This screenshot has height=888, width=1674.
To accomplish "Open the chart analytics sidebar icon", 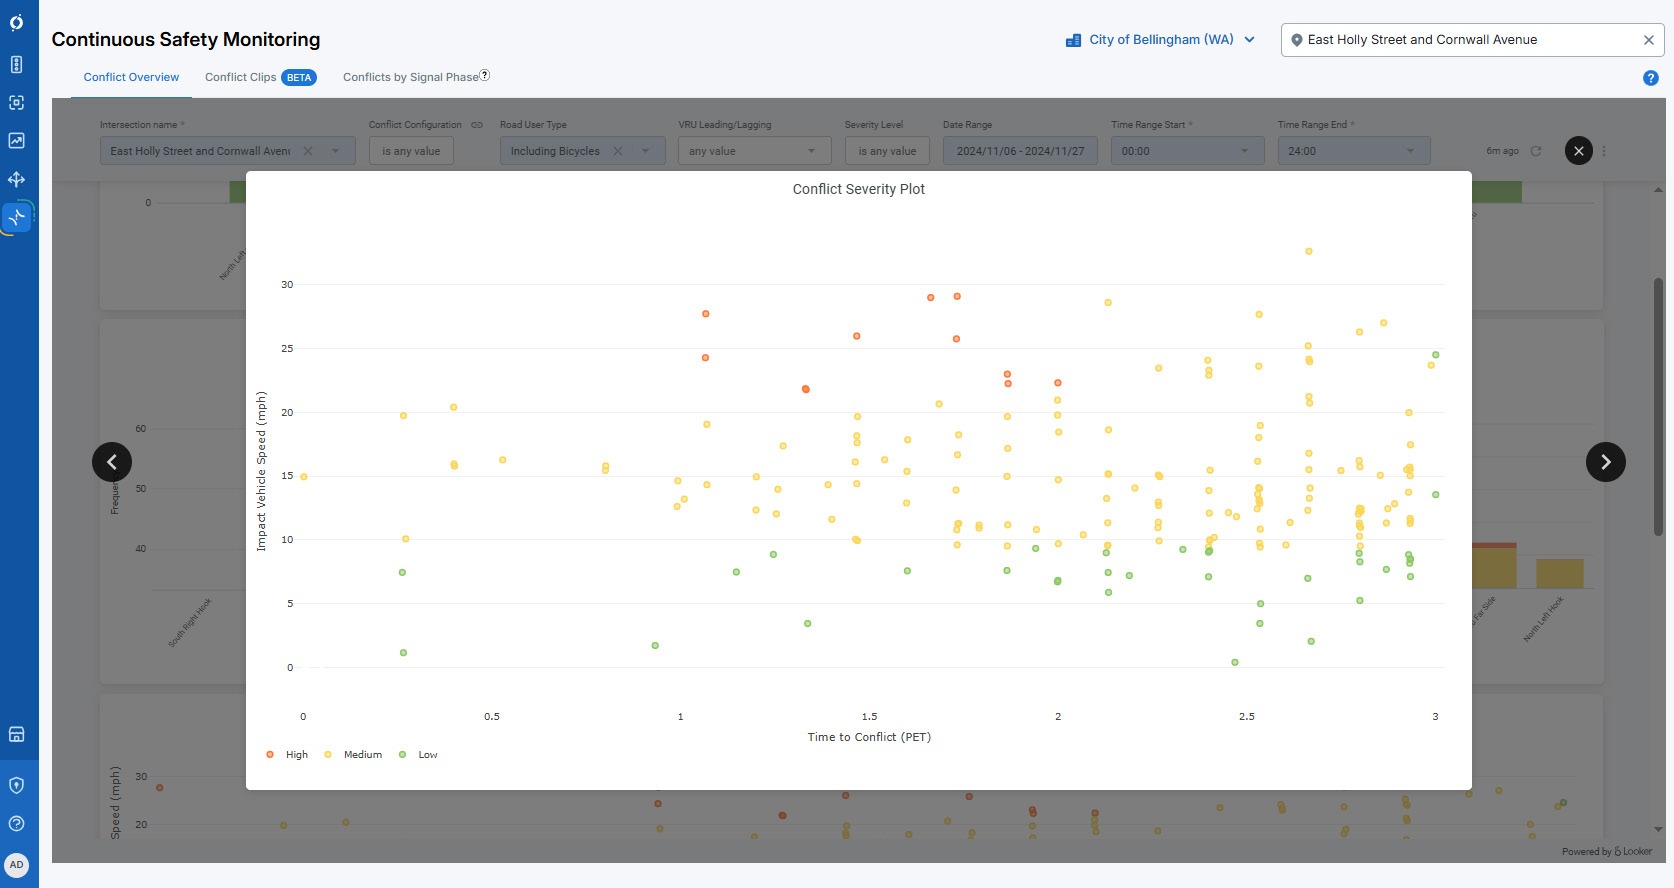I will (x=16, y=141).
